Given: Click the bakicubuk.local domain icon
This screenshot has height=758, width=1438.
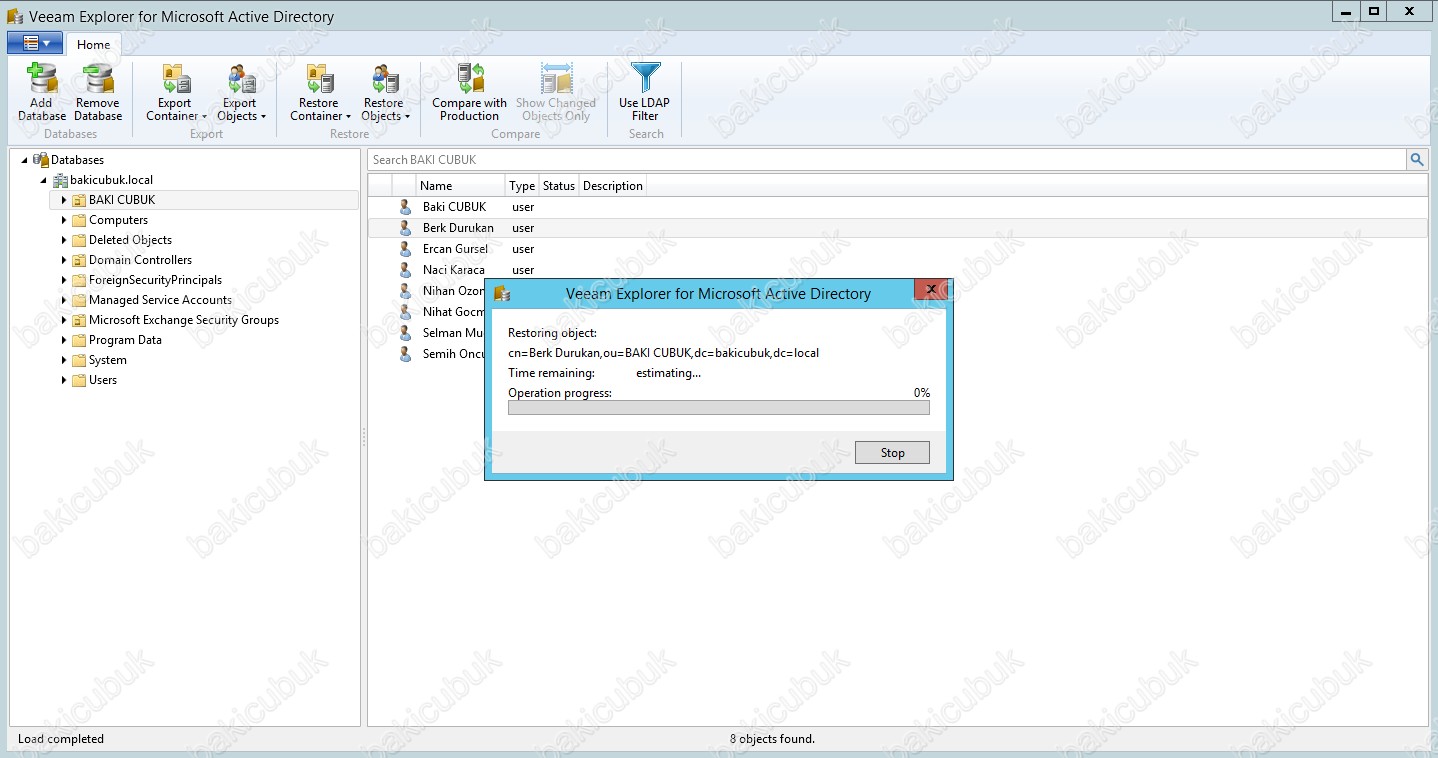Looking at the screenshot, I should pyautogui.click(x=60, y=180).
